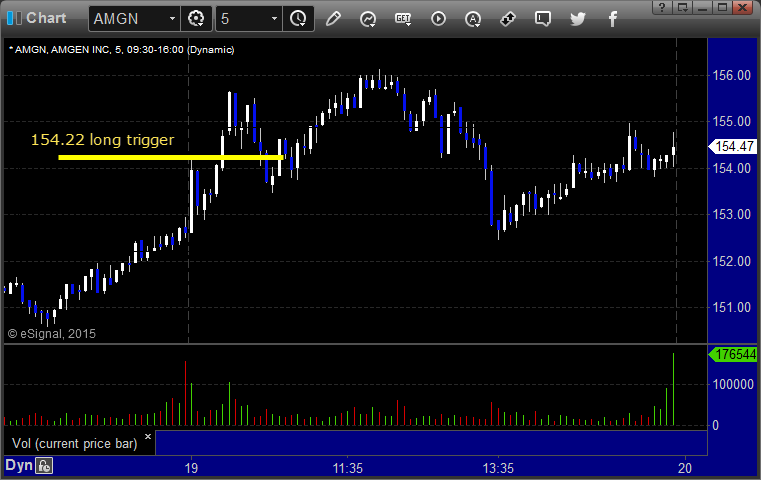Click the 100000 volume axis label
Screen dimensions: 761x480
(733, 384)
